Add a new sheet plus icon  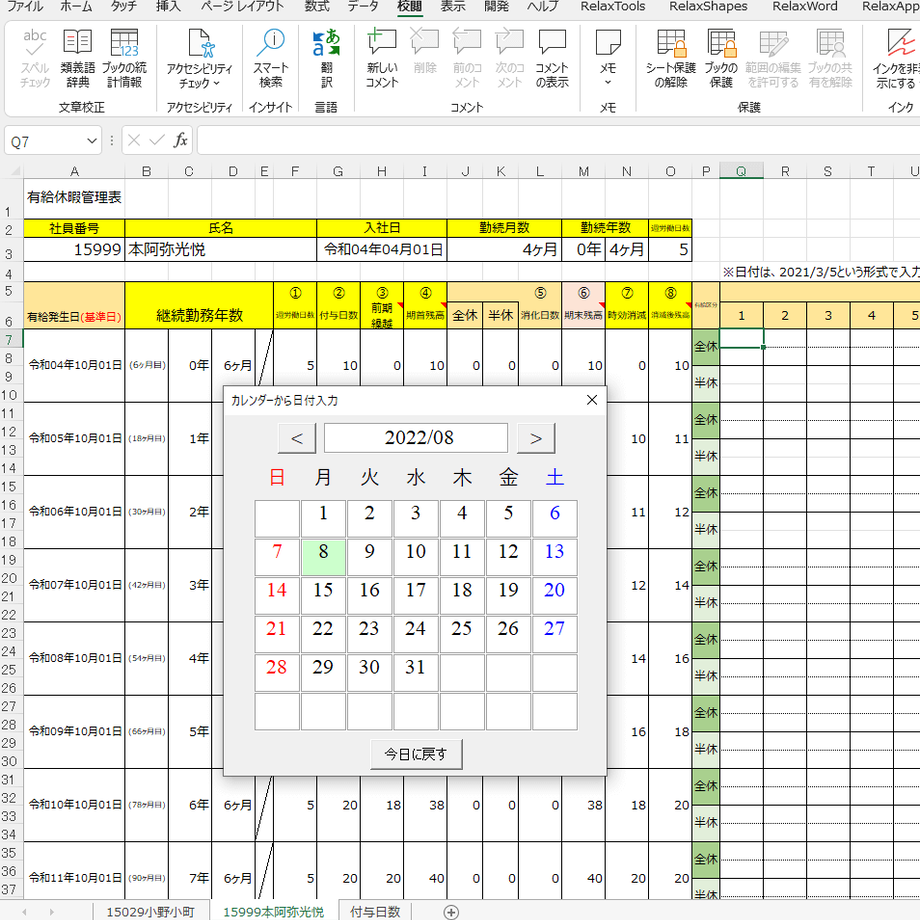coord(451,912)
